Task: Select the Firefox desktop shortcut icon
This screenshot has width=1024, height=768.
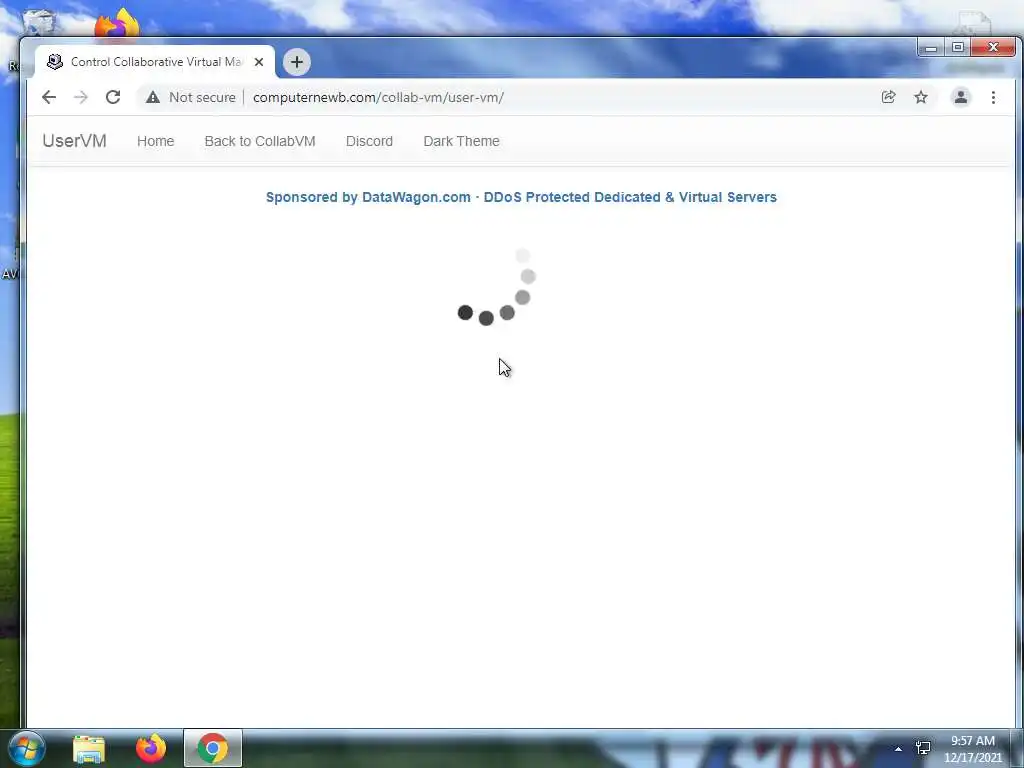Action: click(118, 24)
